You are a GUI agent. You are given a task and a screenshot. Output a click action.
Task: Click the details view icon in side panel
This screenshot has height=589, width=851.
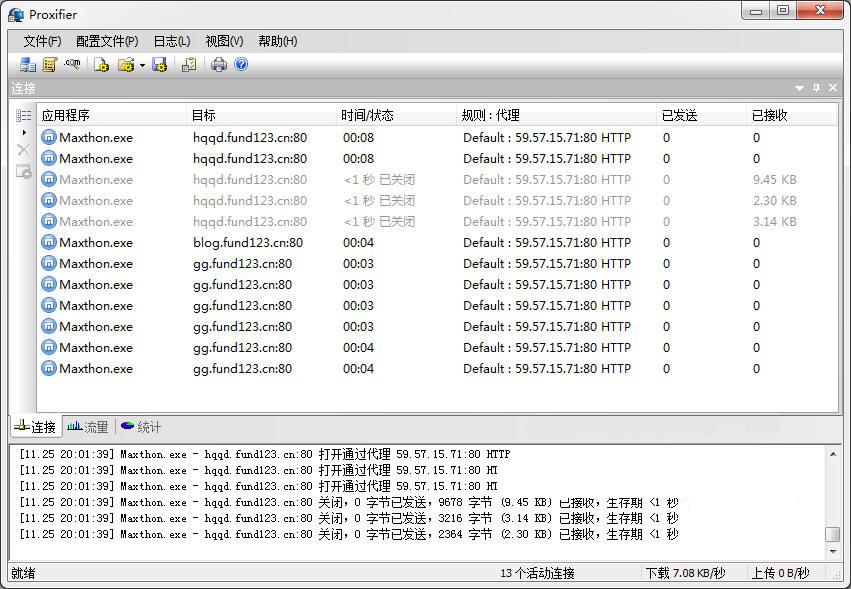point(24,114)
